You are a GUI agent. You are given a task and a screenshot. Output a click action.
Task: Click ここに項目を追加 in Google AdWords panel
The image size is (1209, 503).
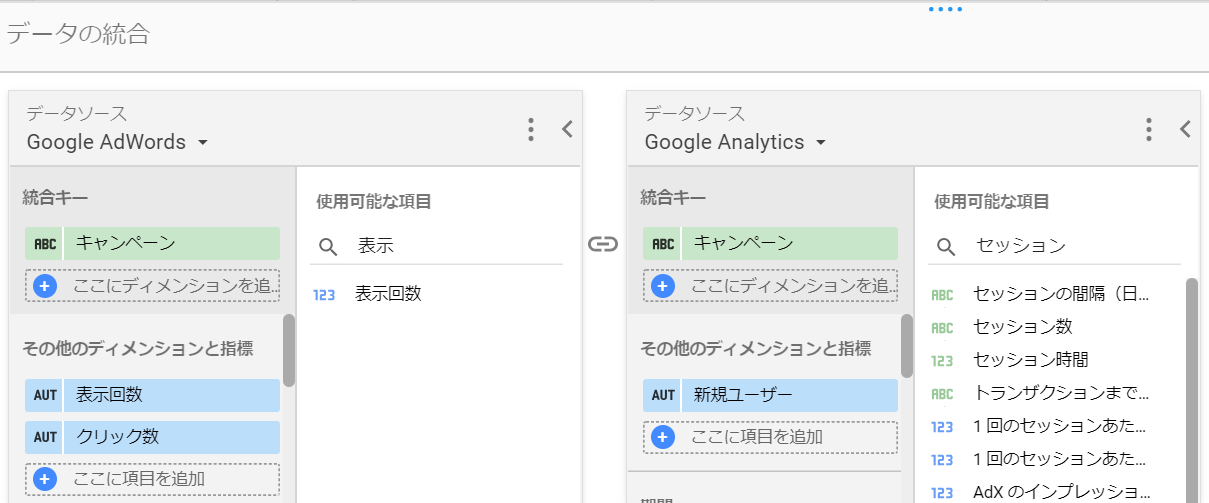click(x=152, y=480)
